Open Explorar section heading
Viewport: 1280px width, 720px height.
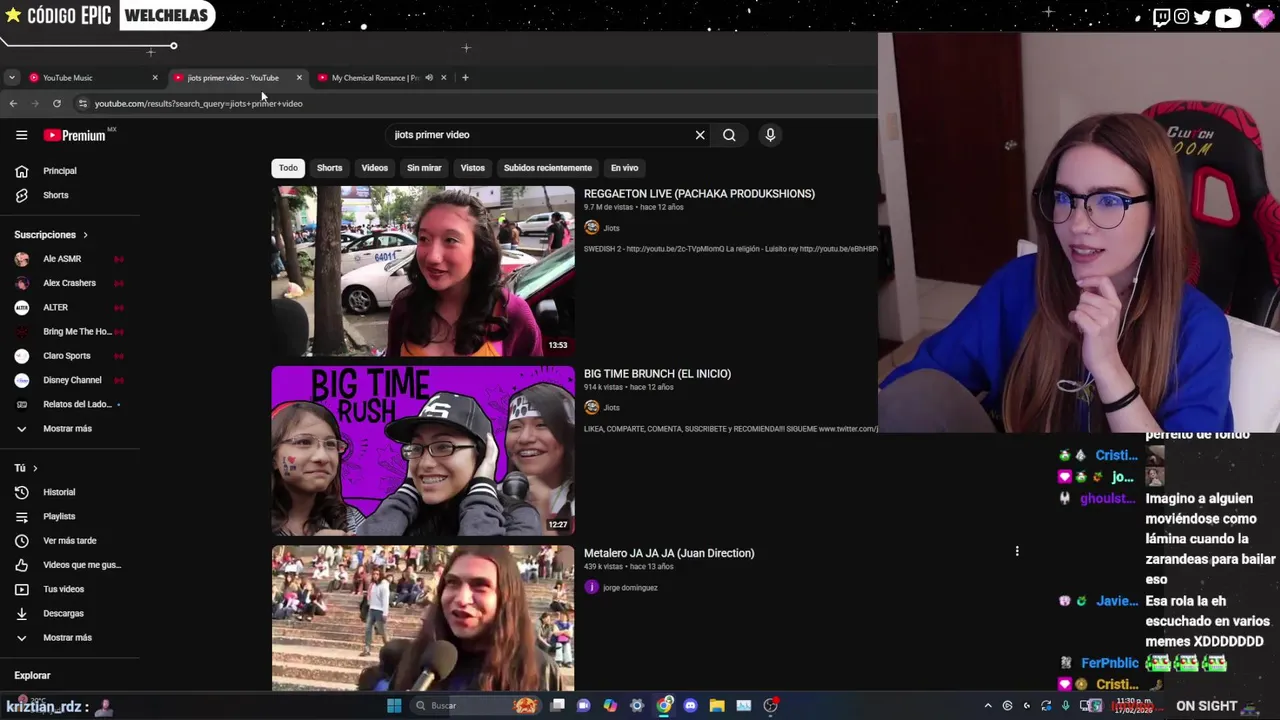(x=32, y=676)
